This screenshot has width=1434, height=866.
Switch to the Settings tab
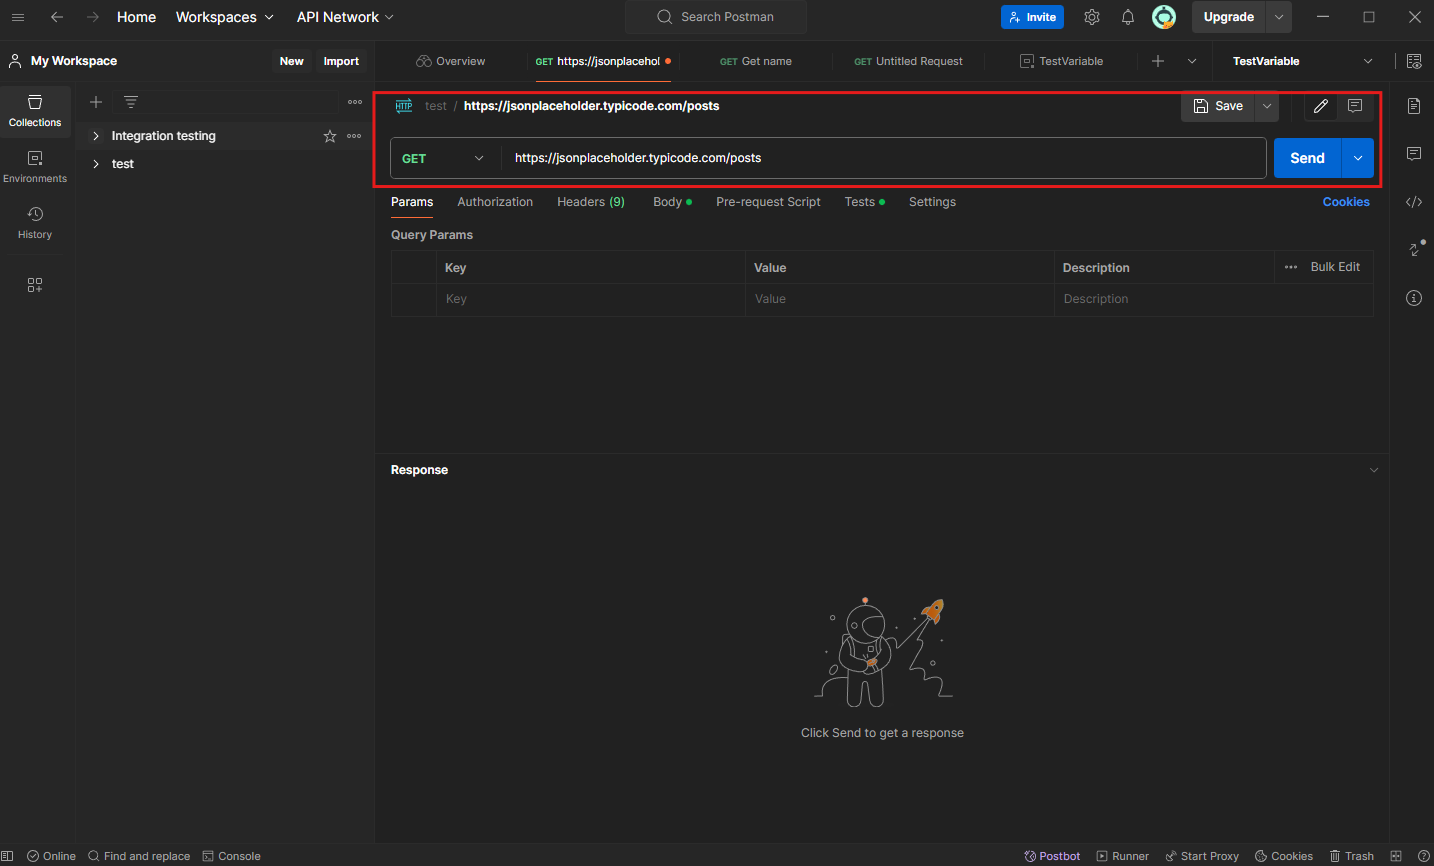click(932, 202)
